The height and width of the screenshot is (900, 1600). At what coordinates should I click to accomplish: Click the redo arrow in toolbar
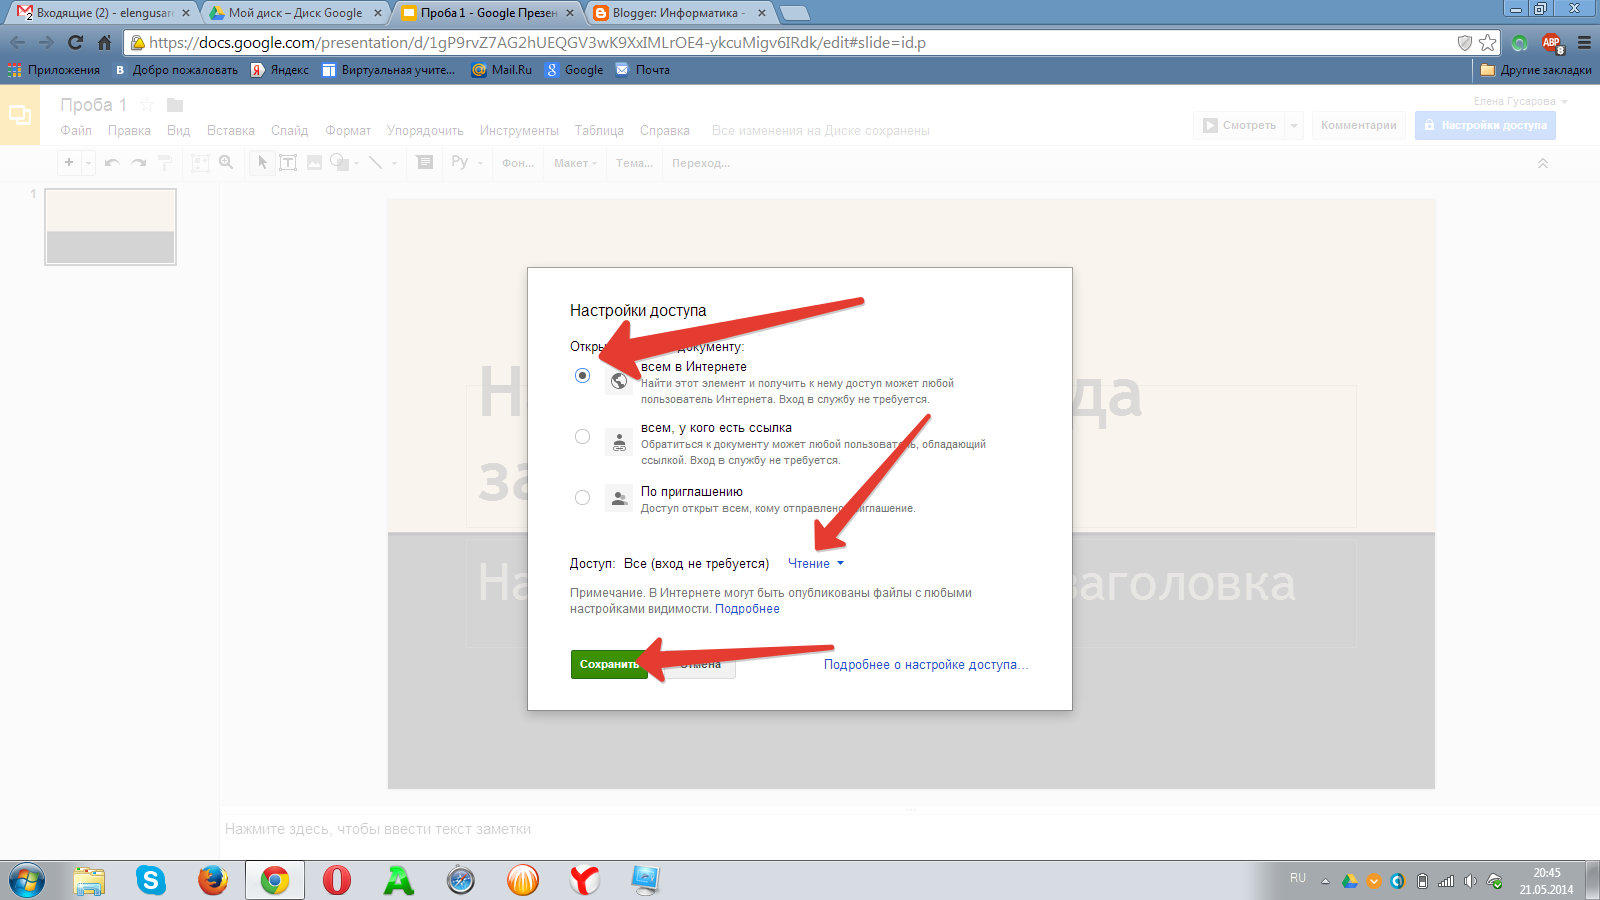pos(139,163)
